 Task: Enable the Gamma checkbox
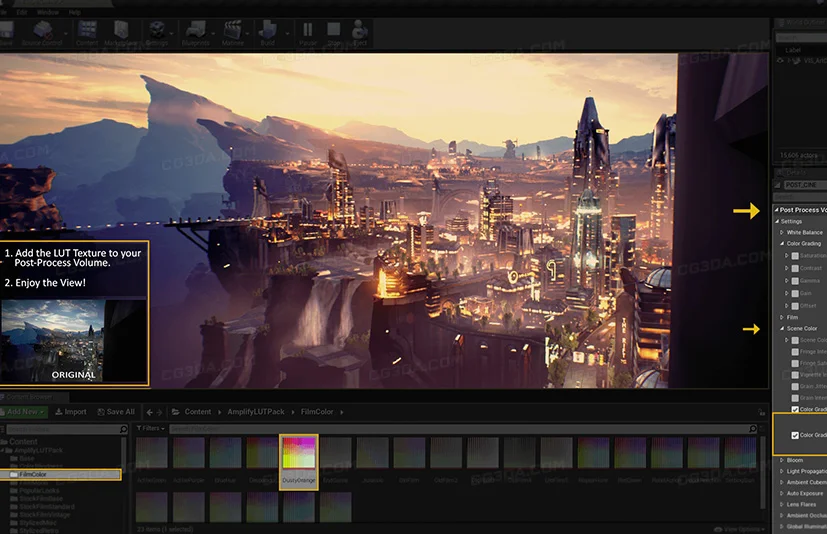tap(795, 281)
